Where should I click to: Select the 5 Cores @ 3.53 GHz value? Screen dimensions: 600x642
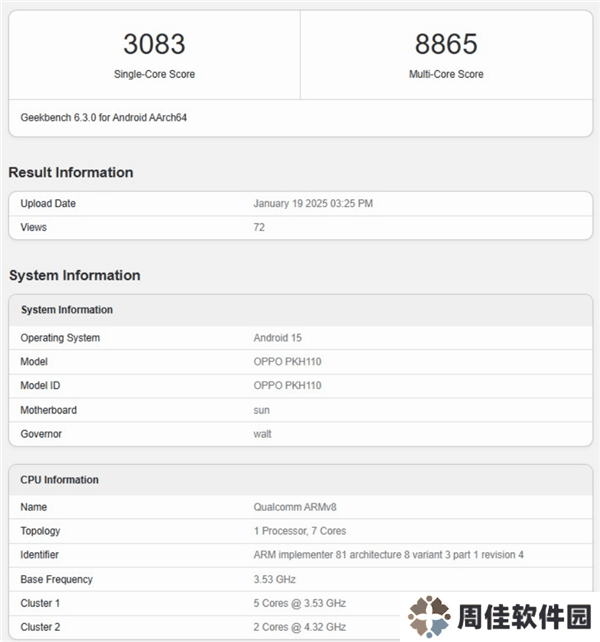click(x=300, y=603)
